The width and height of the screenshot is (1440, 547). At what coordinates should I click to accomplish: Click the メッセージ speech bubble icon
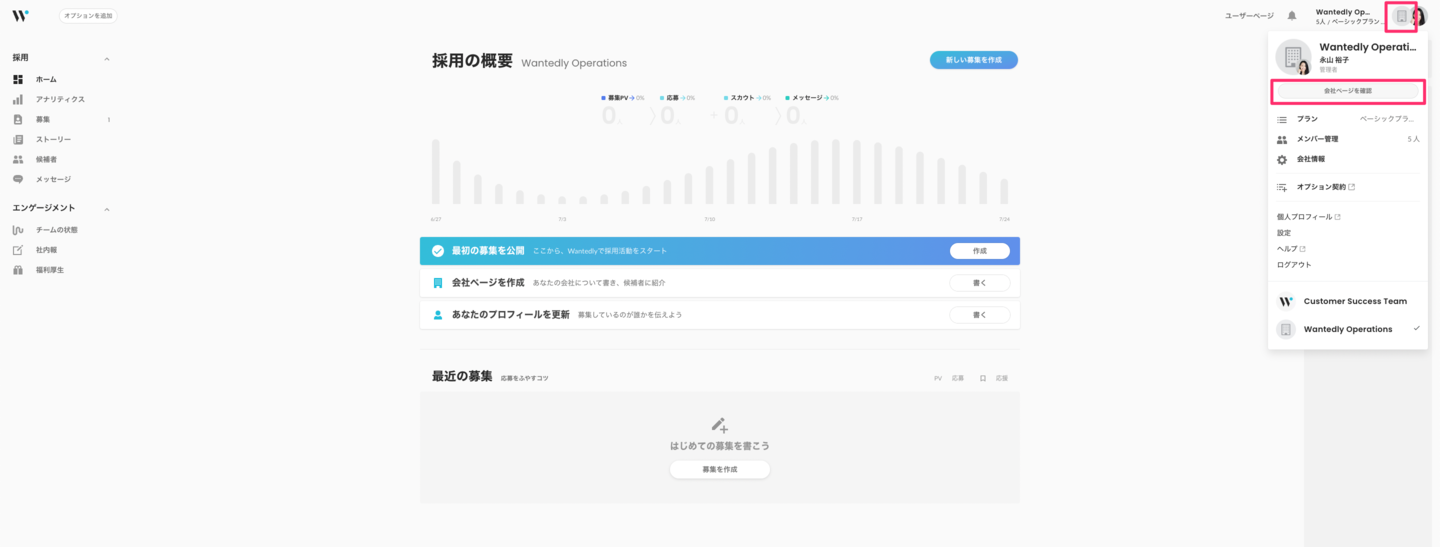click(x=18, y=179)
